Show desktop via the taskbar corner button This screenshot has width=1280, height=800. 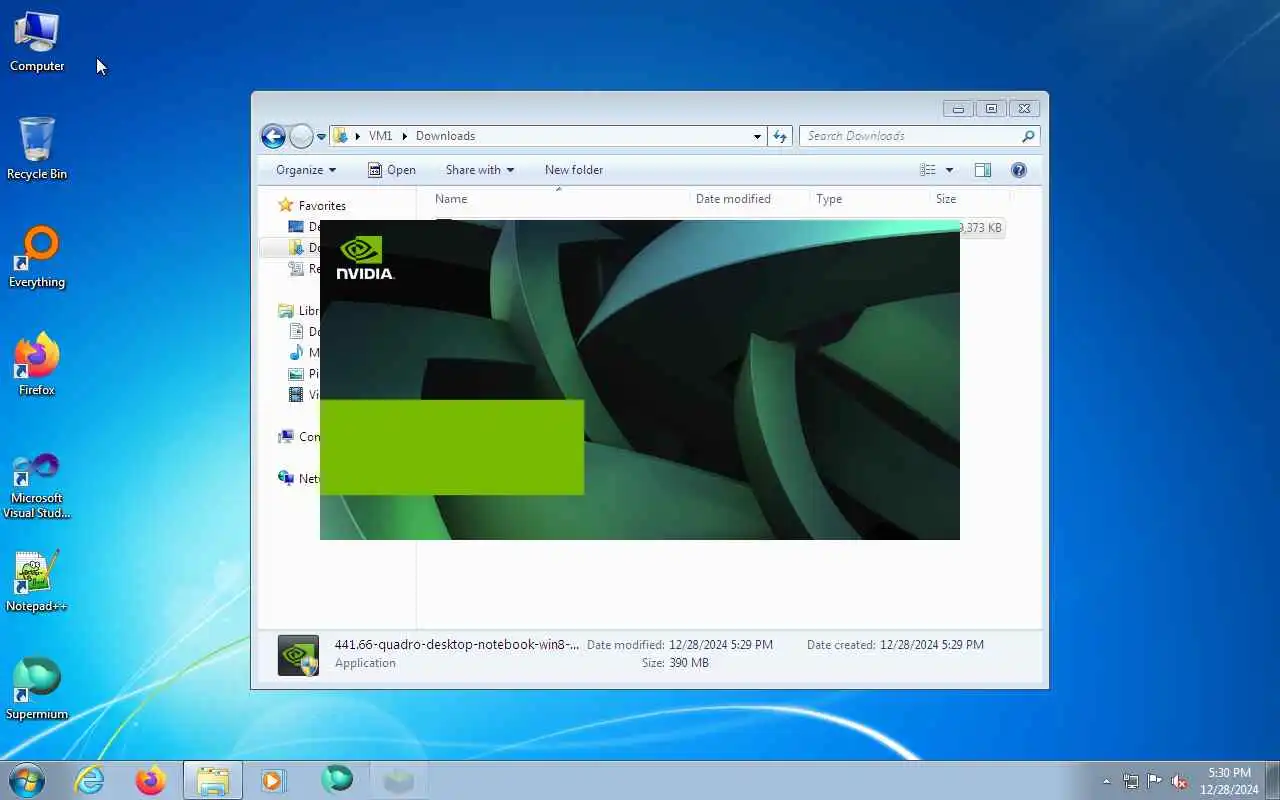pyautogui.click(x=1272, y=780)
